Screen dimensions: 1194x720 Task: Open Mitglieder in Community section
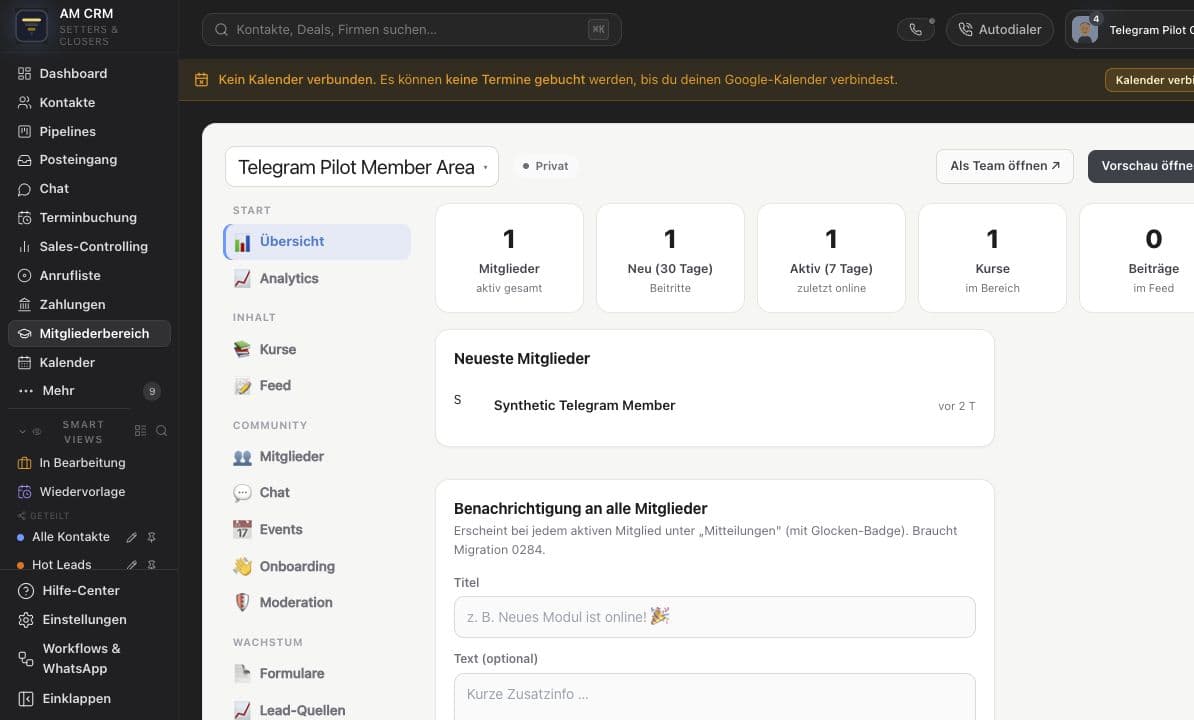click(318, 457)
